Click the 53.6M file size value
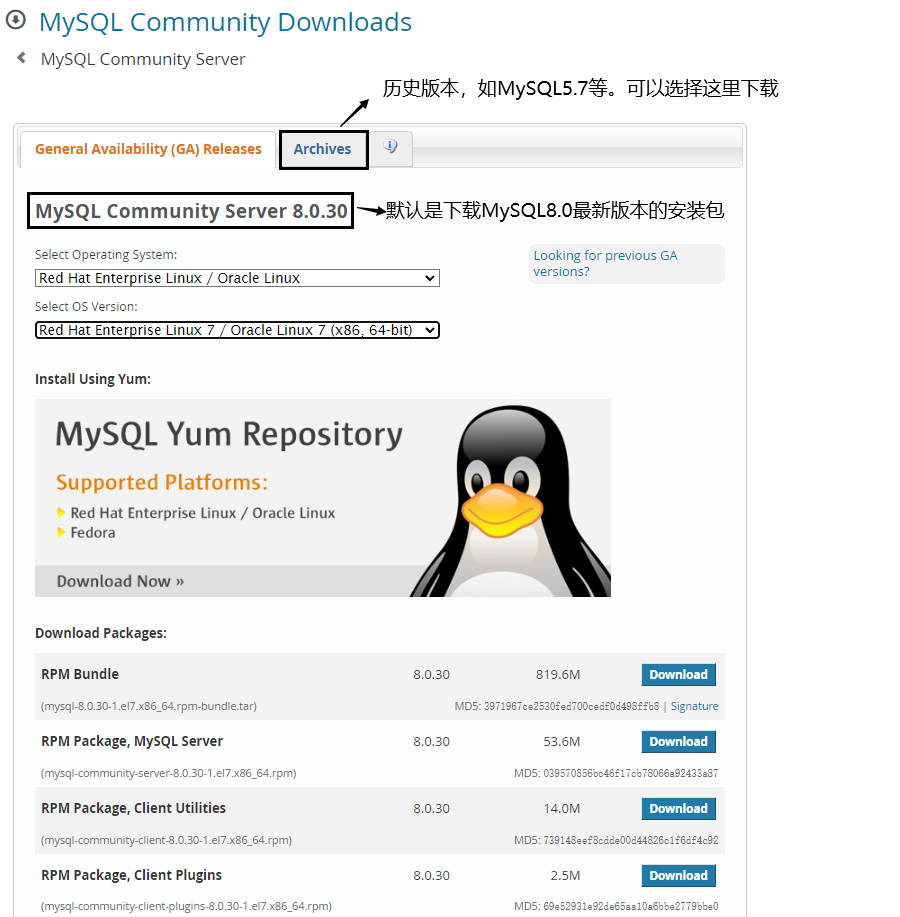Screen dimensions: 900x917 coord(561,742)
